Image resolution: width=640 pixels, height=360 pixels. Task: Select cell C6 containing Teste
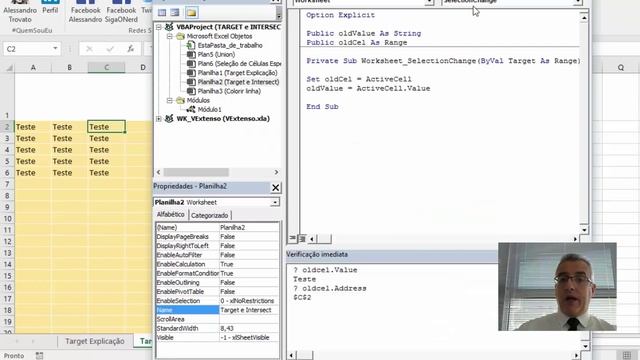click(x=106, y=173)
